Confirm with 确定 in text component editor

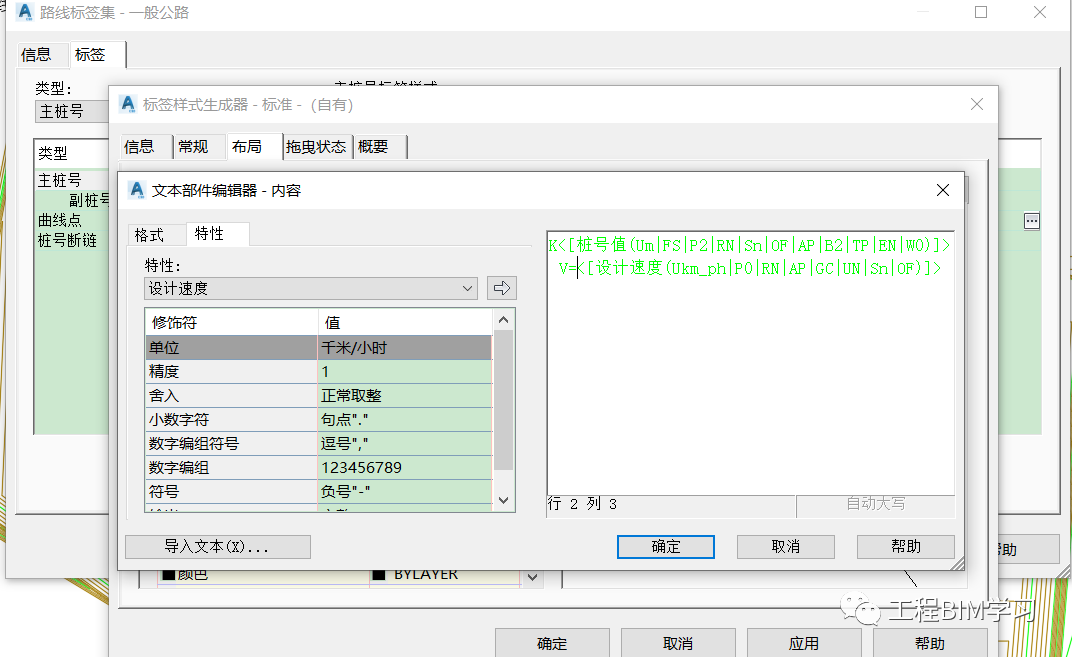point(666,546)
